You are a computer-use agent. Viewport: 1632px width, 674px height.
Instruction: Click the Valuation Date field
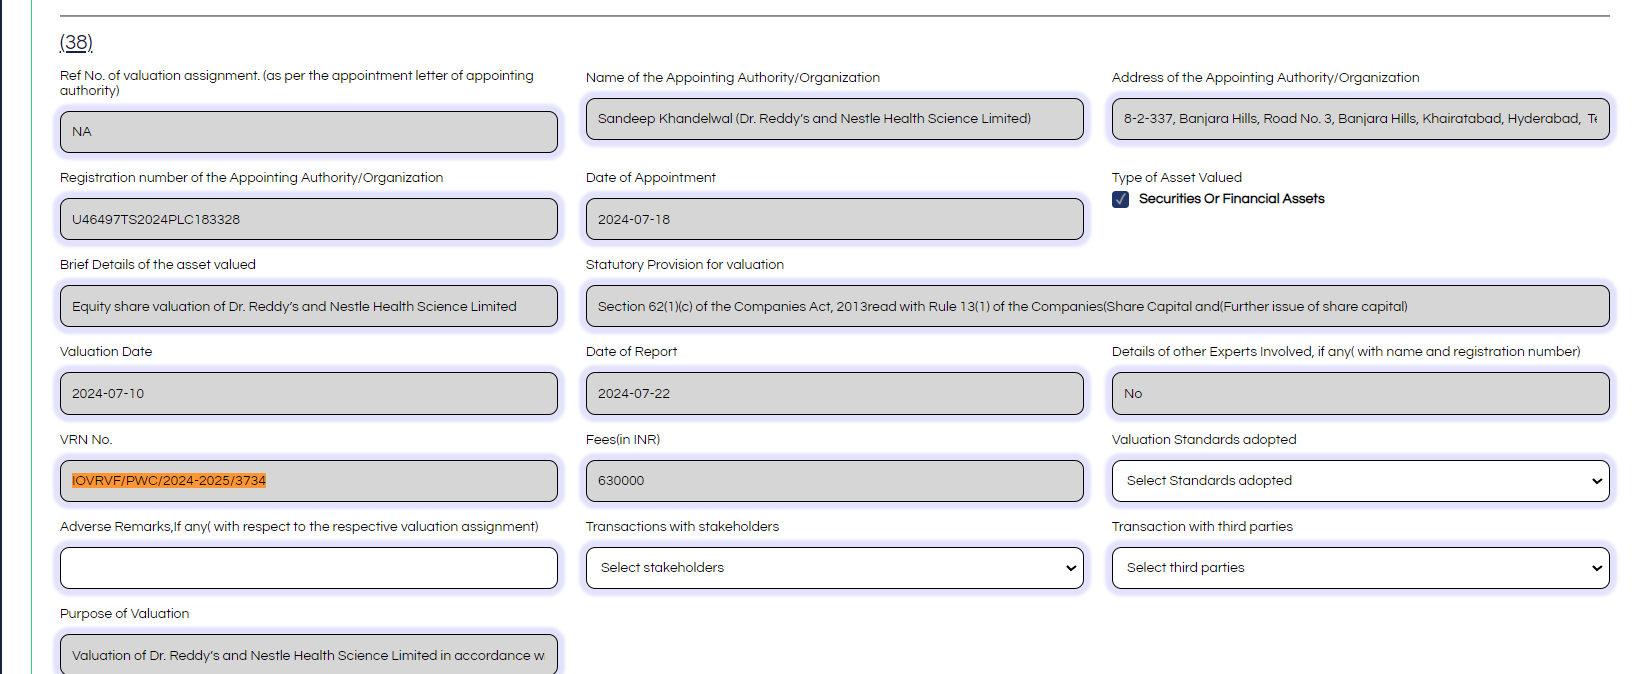click(308, 394)
